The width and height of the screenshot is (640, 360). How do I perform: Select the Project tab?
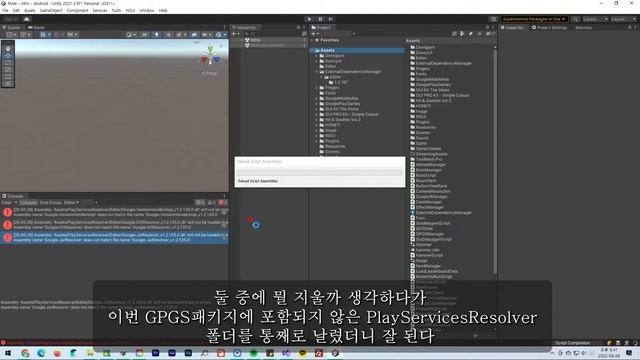[321, 27]
